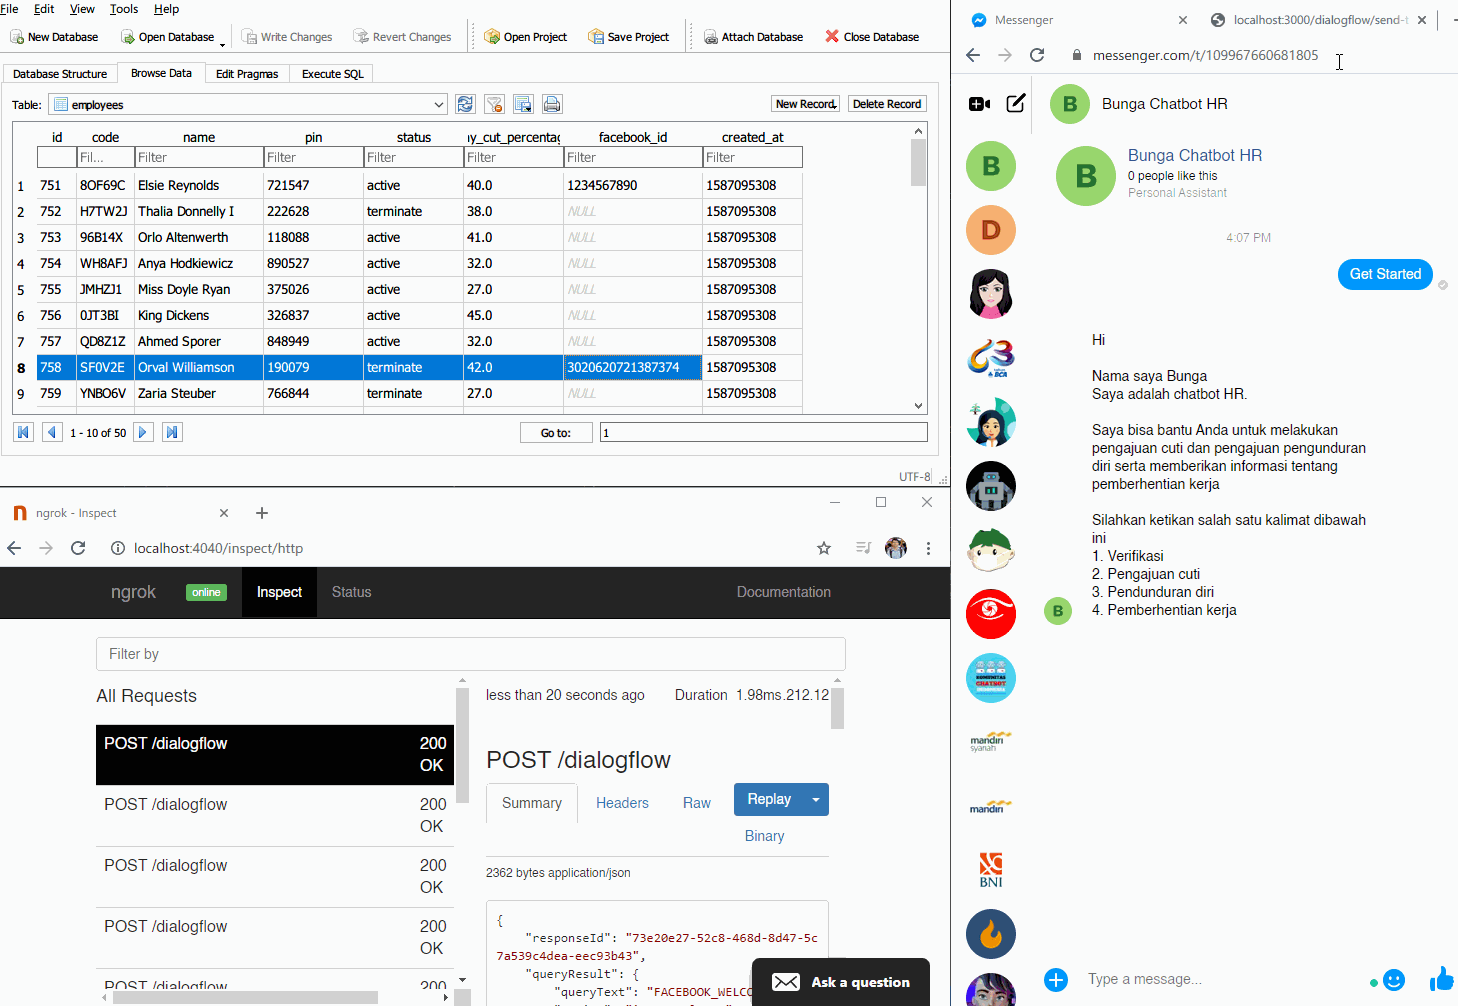This screenshot has height=1006, width=1458.
Task: Click Bunga Chatbot HR profile link
Action: click(1195, 155)
